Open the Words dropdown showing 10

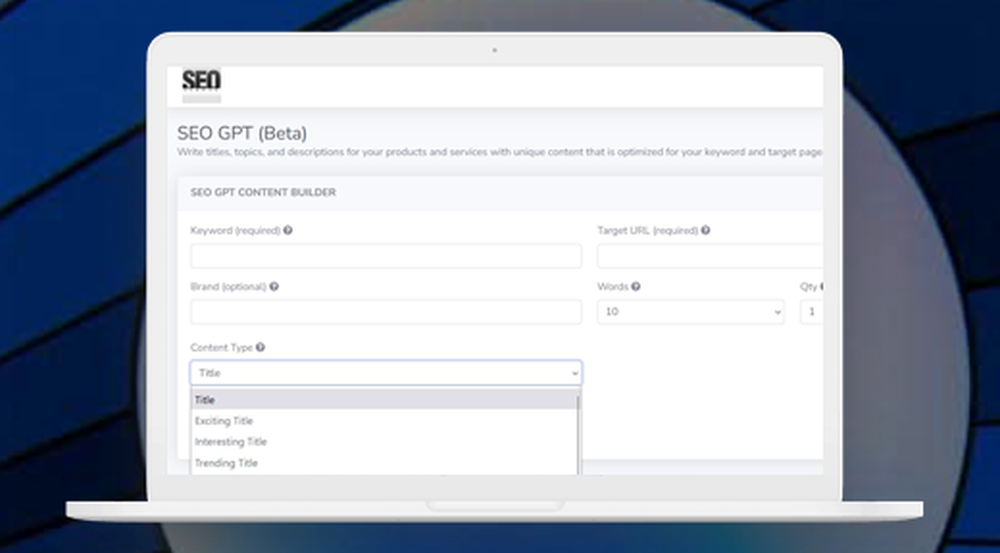[x=691, y=312]
